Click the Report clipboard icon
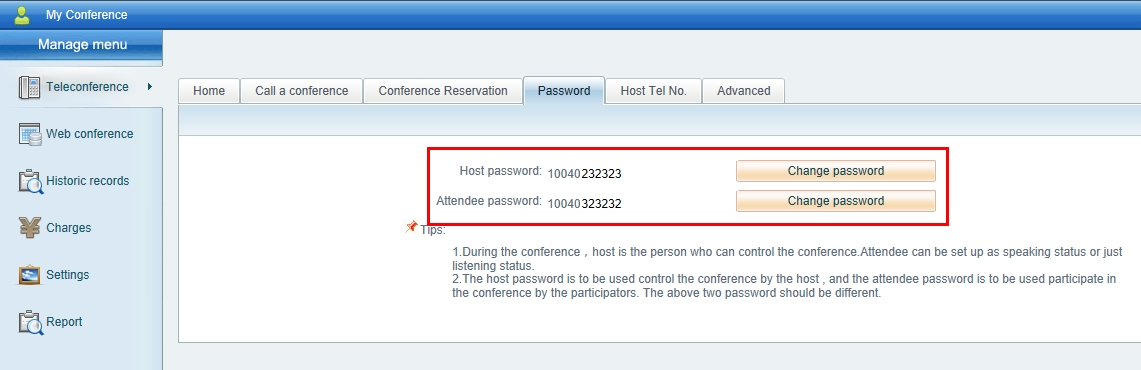Screen dimensions: 1141x370 pos(31,322)
